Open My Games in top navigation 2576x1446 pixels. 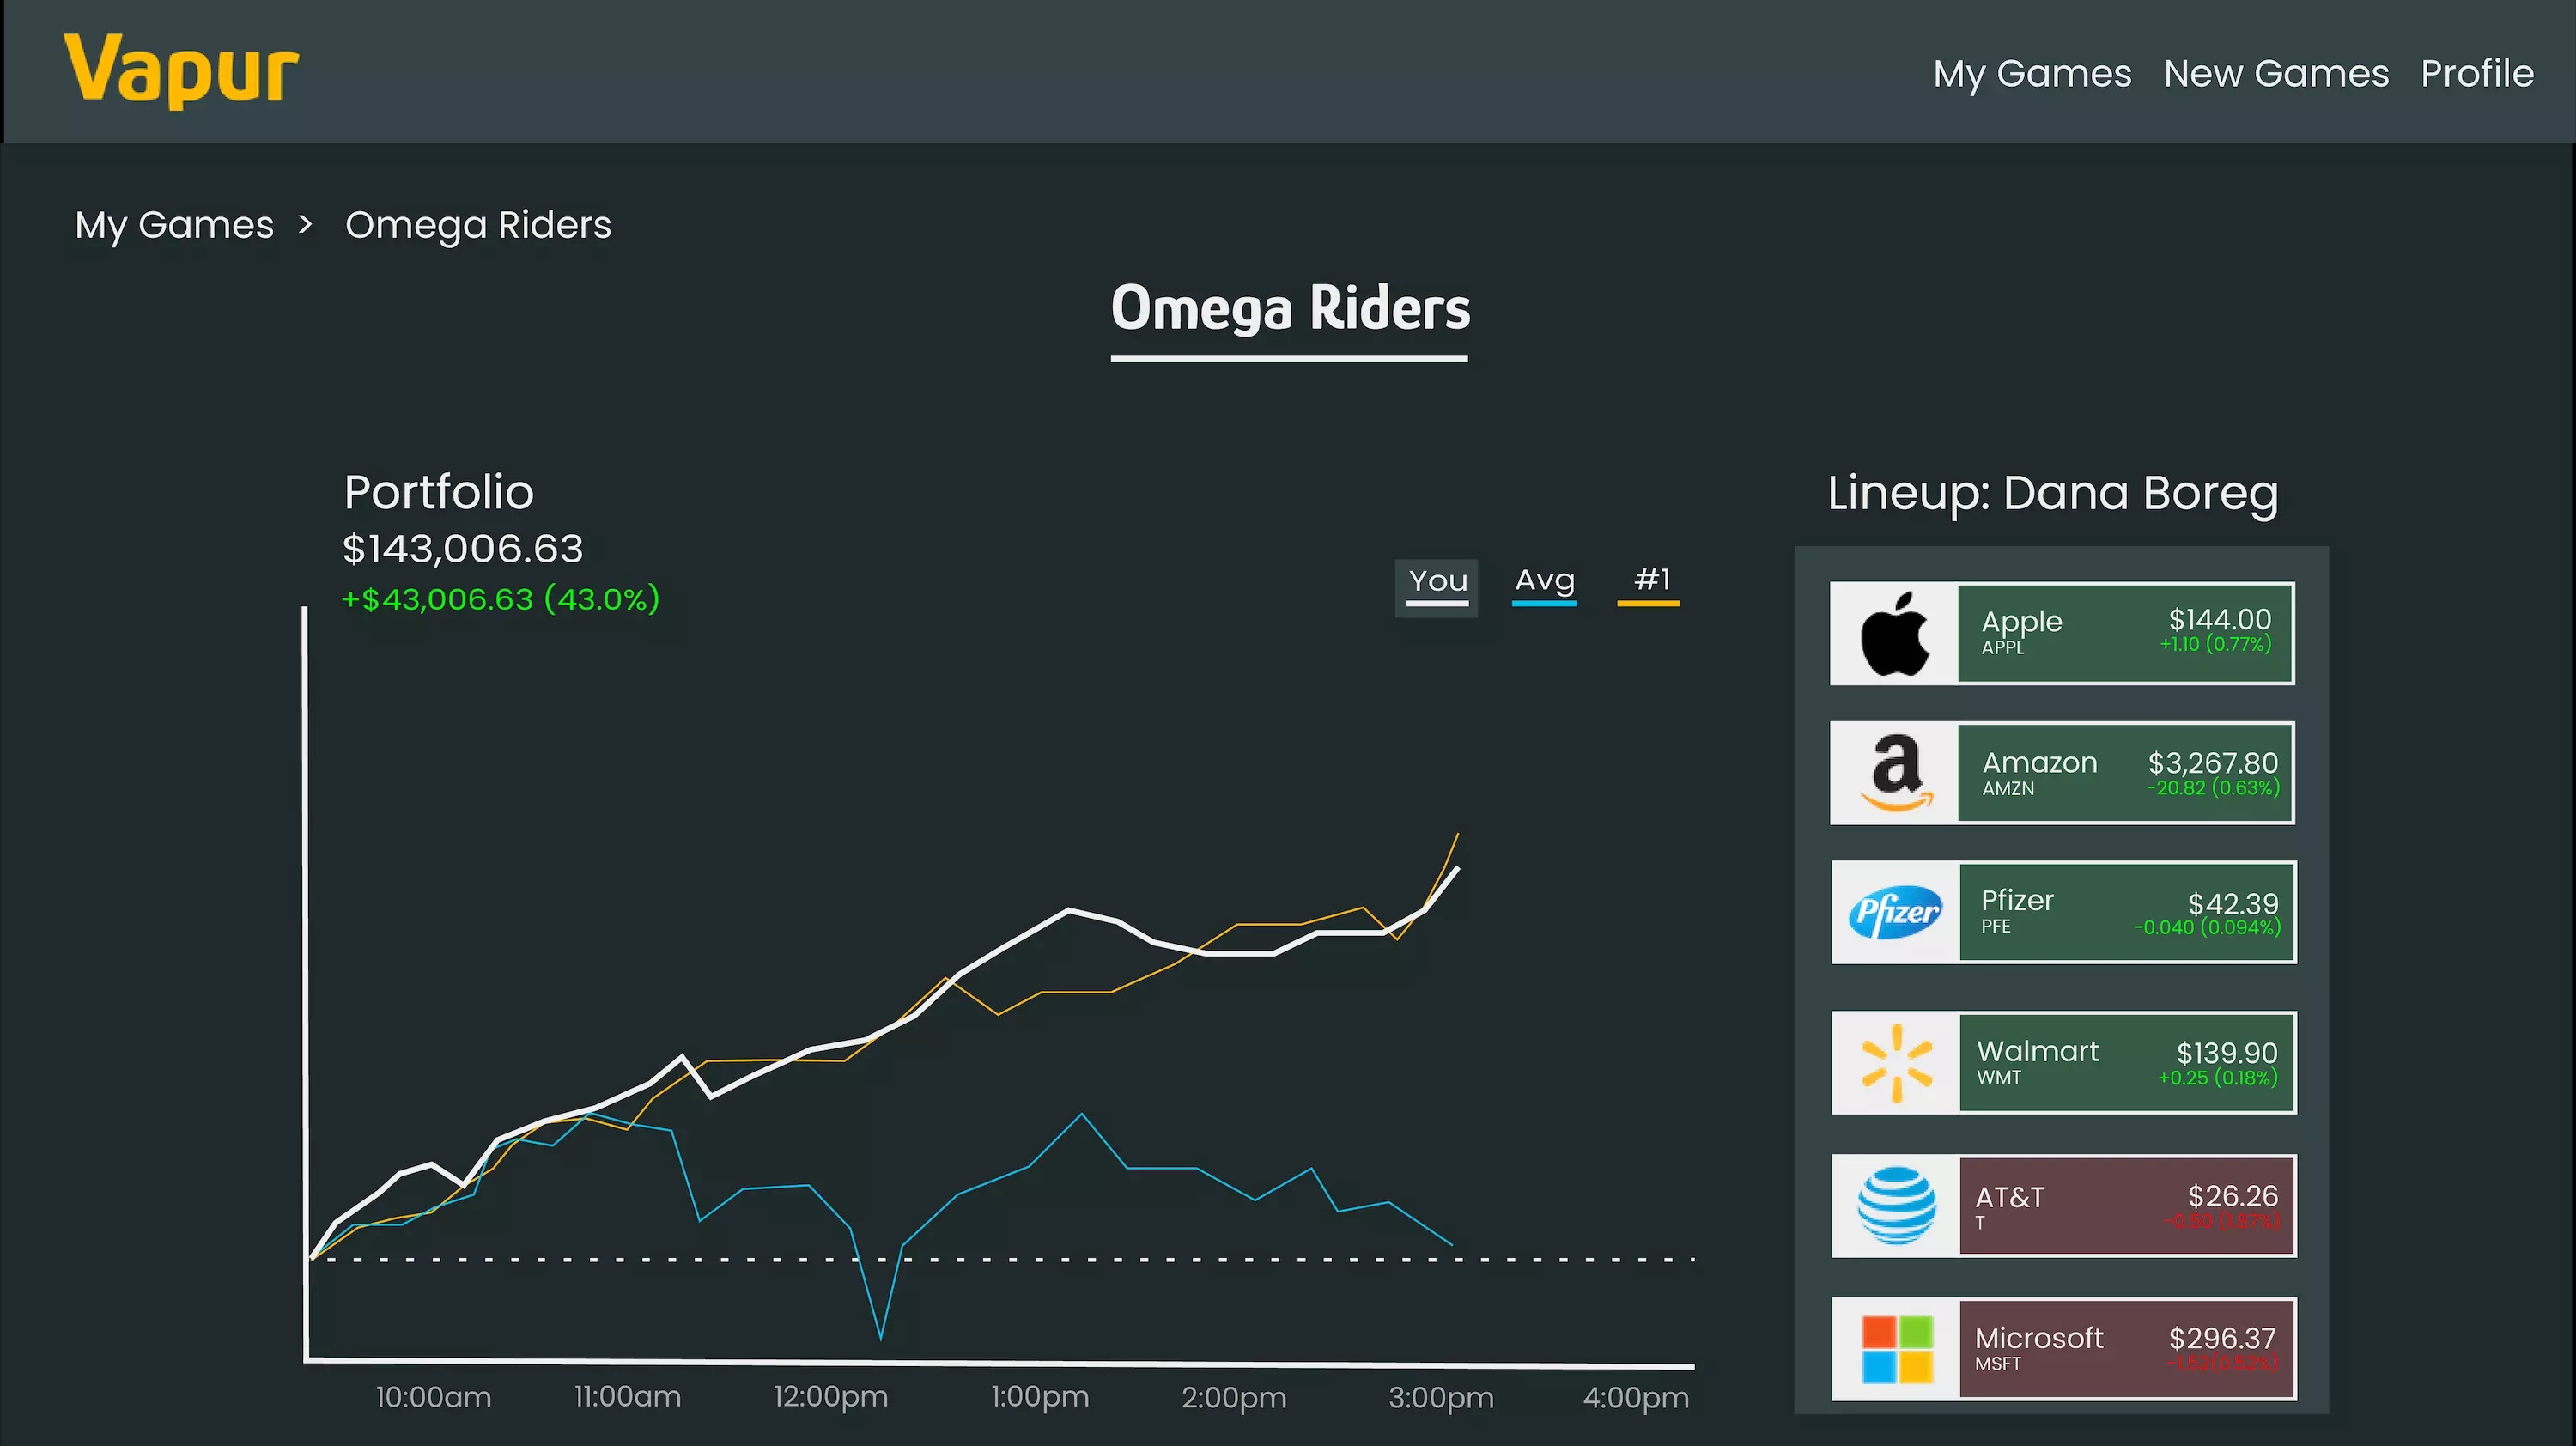[x=2031, y=74]
